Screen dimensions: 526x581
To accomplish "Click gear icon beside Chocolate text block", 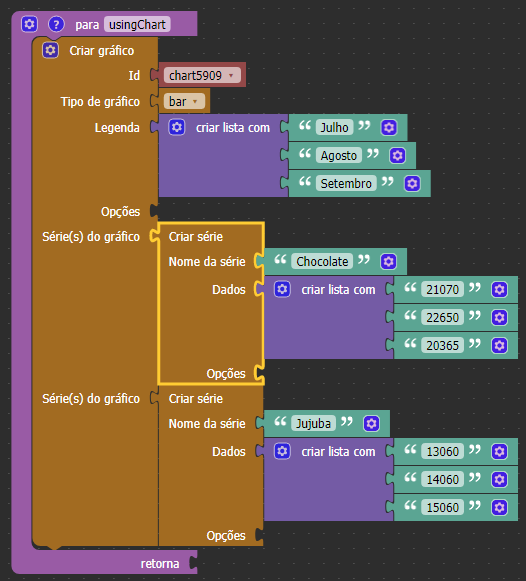I will pyautogui.click(x=388, y=262).
